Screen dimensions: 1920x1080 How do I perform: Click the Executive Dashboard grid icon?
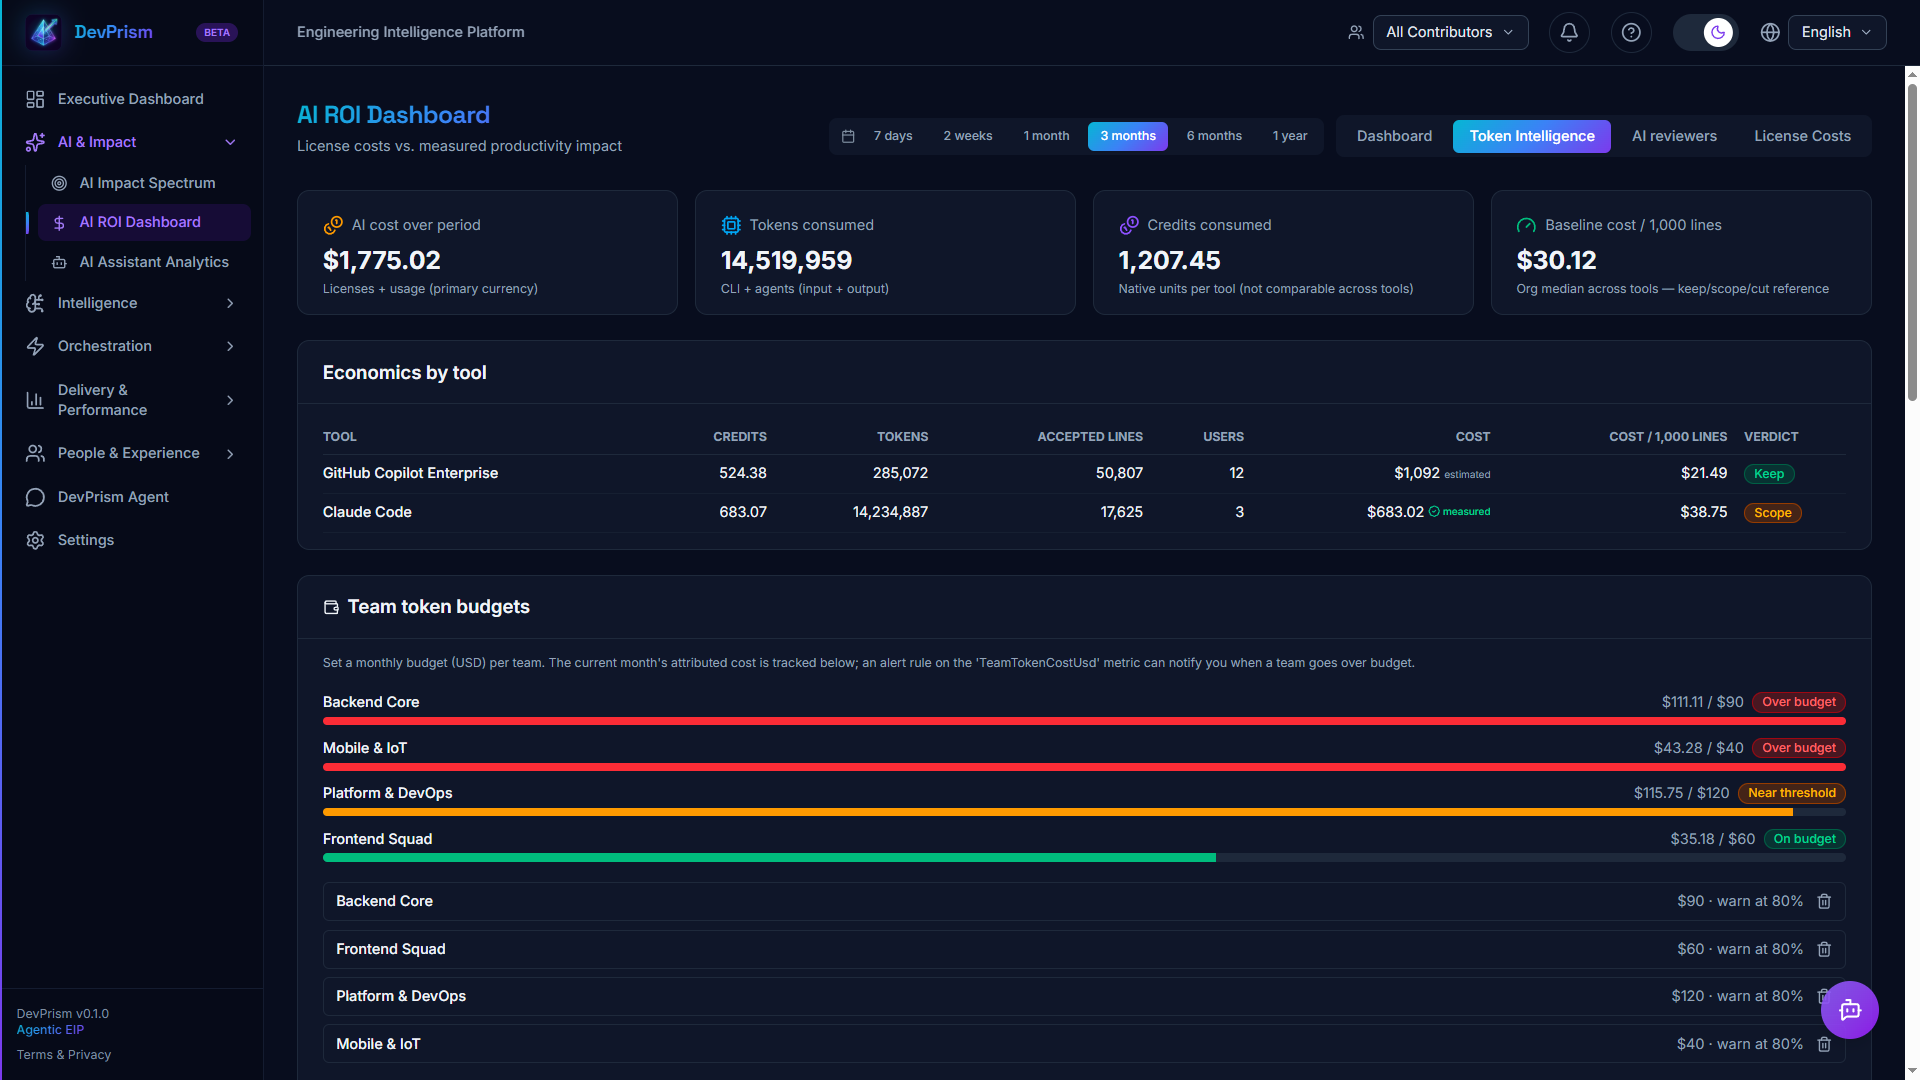35,99
